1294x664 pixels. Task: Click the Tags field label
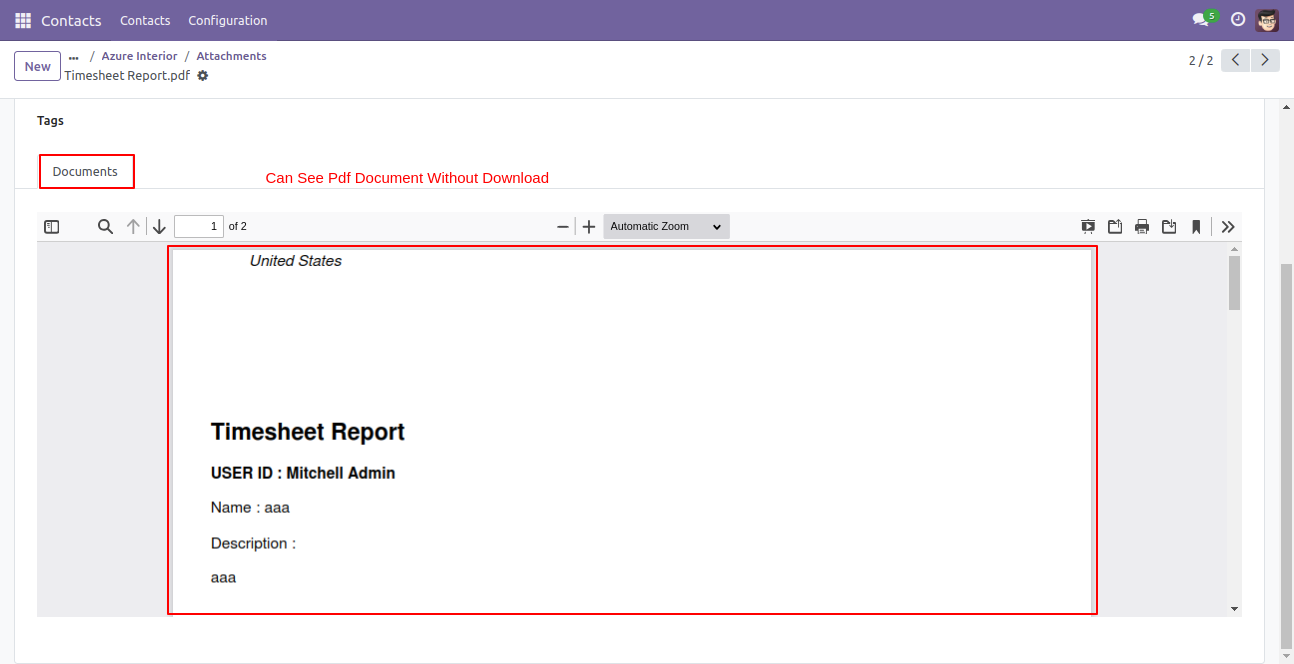point(50,121)
